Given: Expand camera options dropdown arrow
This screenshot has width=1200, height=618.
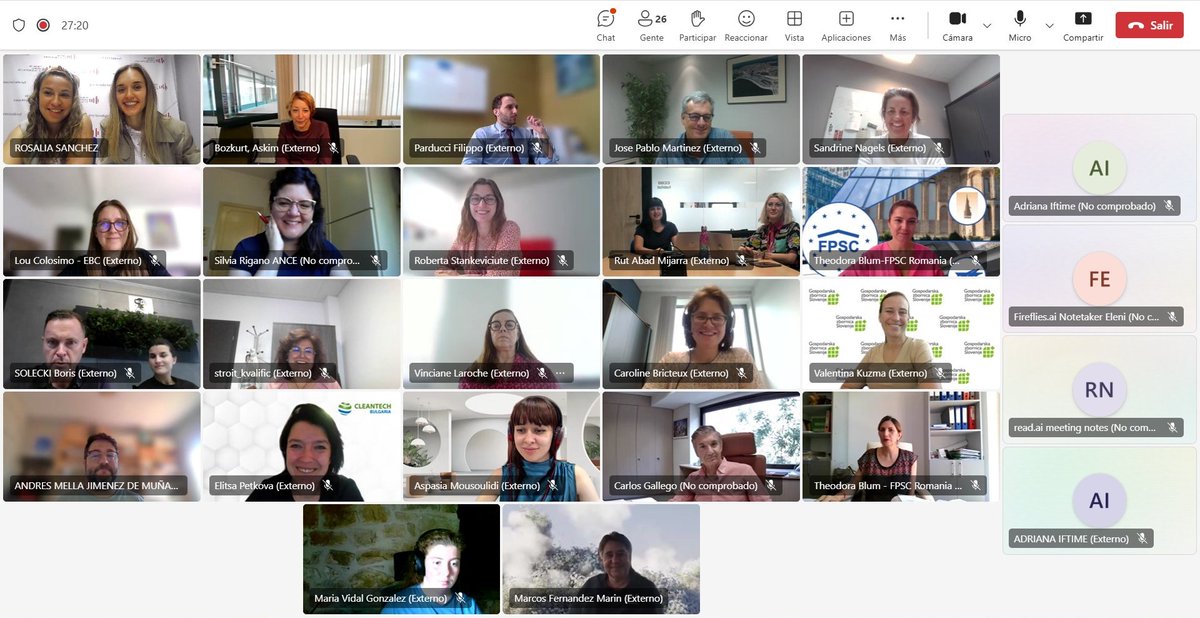Looking at the screenshot, I should (x=987, y=25).
